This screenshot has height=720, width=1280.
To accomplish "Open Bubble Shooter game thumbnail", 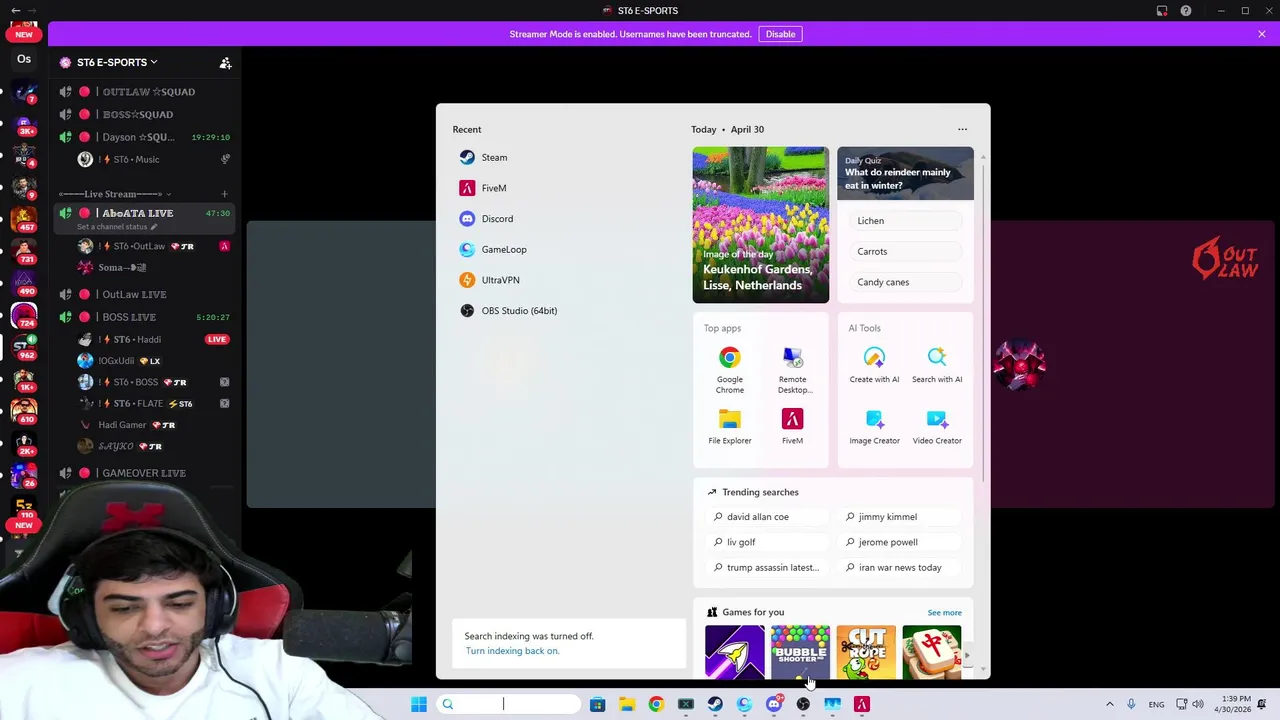I will point(800,652).
